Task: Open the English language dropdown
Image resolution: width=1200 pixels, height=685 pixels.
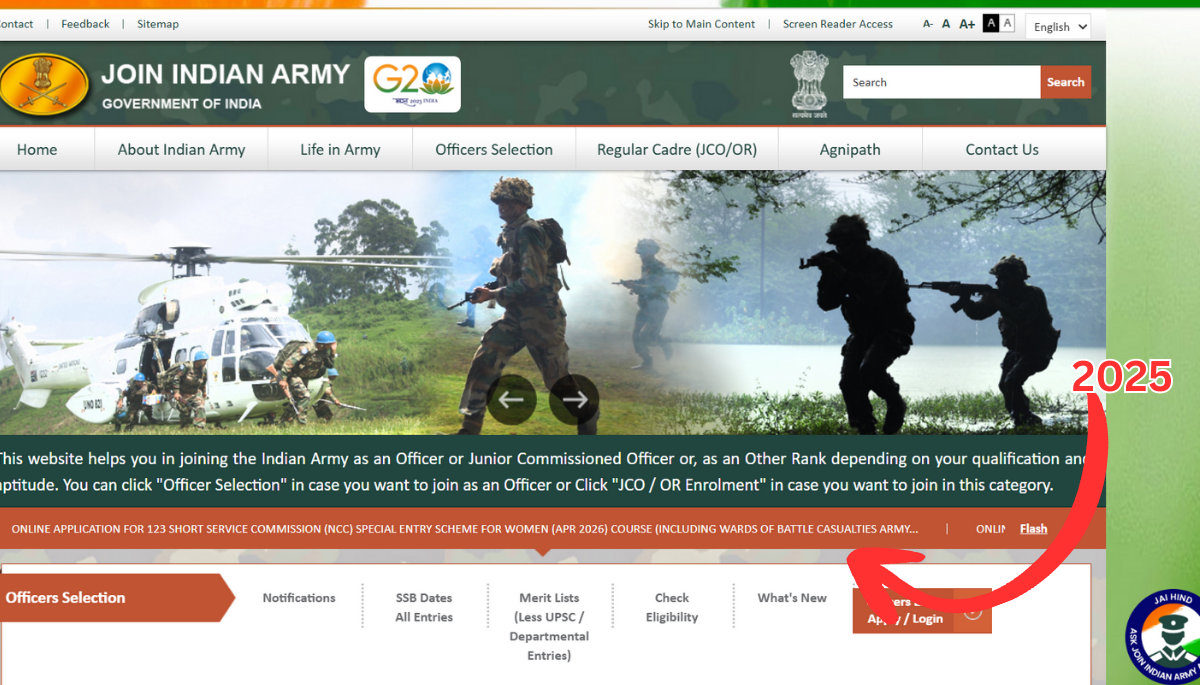Action: tap(1058, 27)
